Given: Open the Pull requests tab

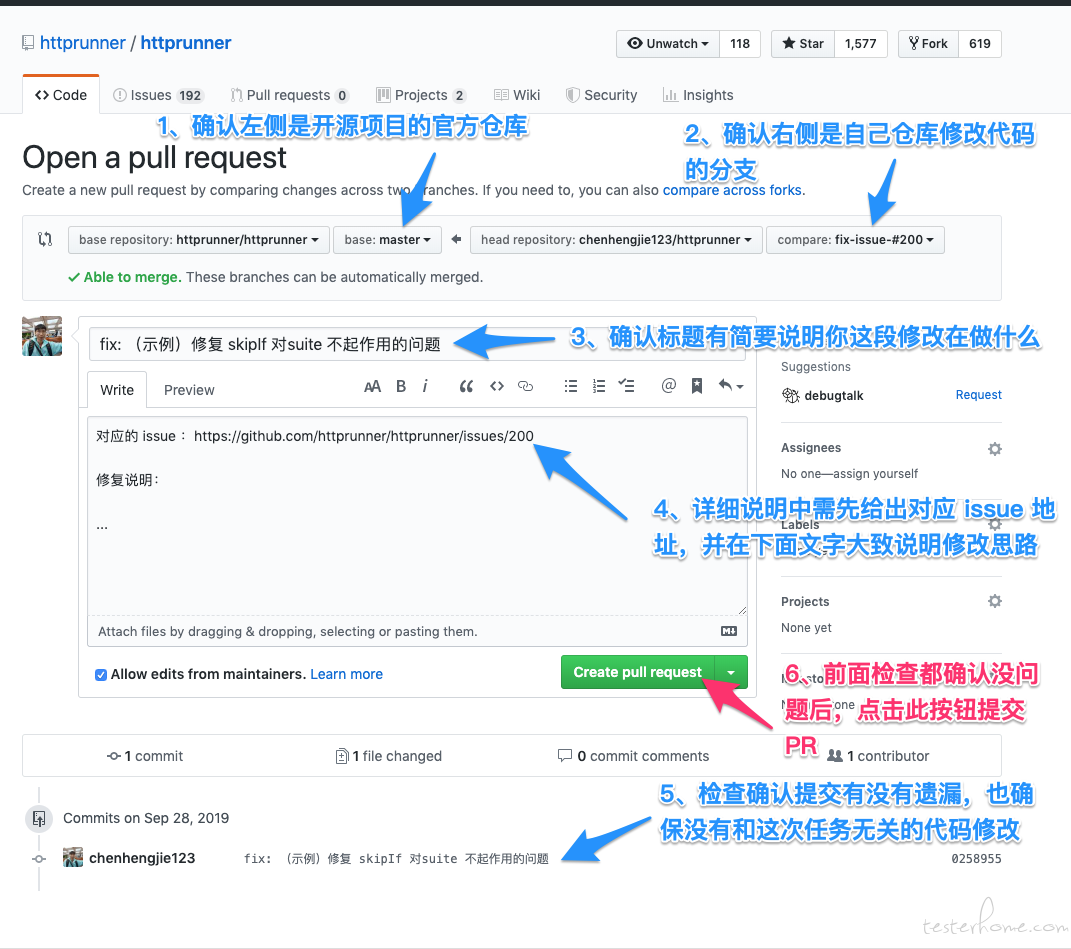Looking at the screenshot, I should pyautogui.click(x=290, y=95).
